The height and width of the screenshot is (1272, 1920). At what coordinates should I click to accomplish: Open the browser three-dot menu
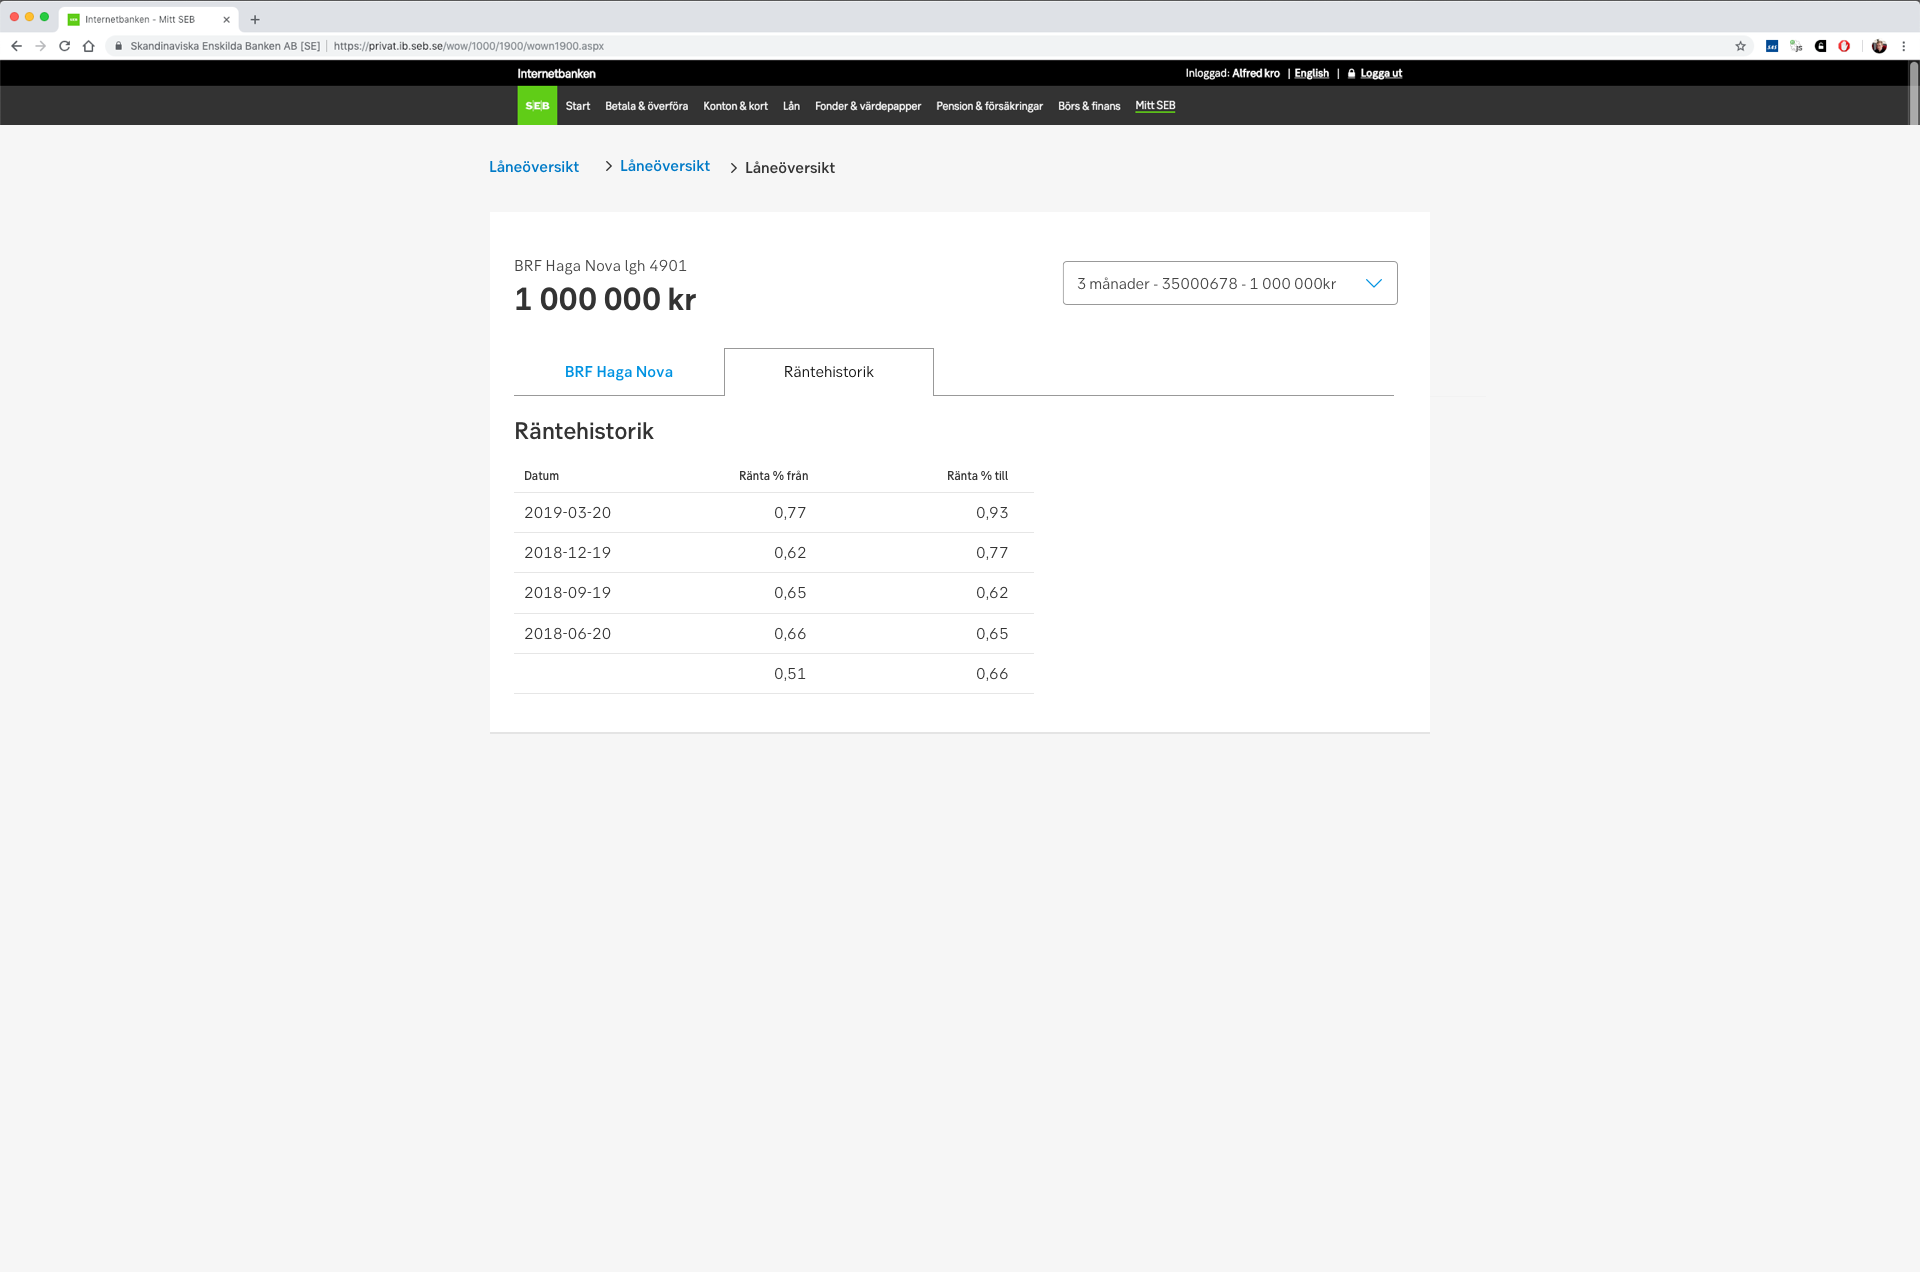coord(1905,46)
